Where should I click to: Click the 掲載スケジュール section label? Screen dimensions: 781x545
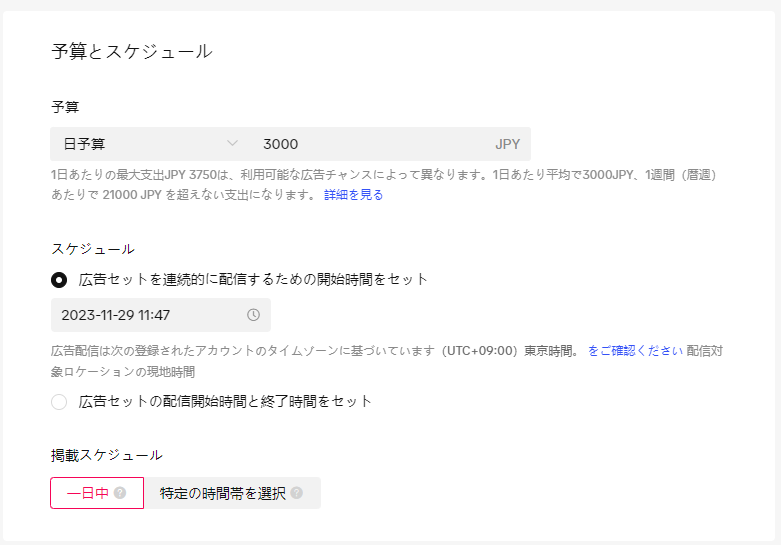click(106, 455)
